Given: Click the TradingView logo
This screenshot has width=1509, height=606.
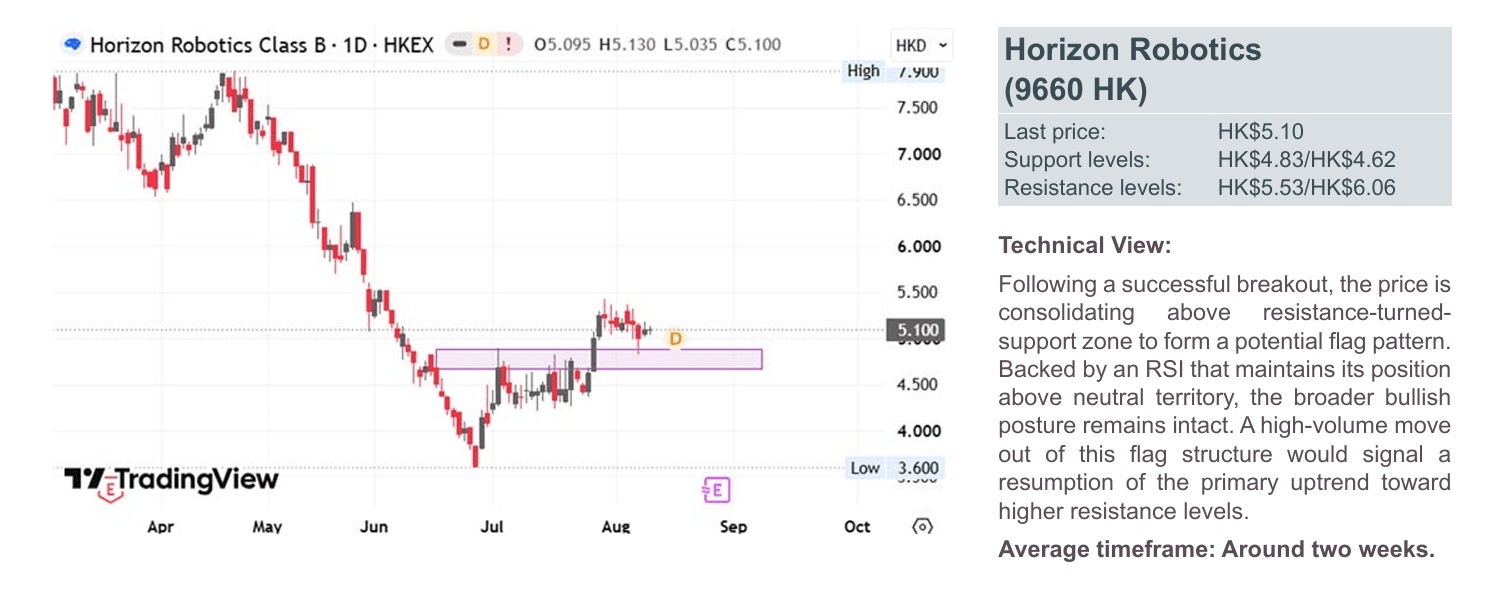Looking at the screenshot, I should 171,480.
